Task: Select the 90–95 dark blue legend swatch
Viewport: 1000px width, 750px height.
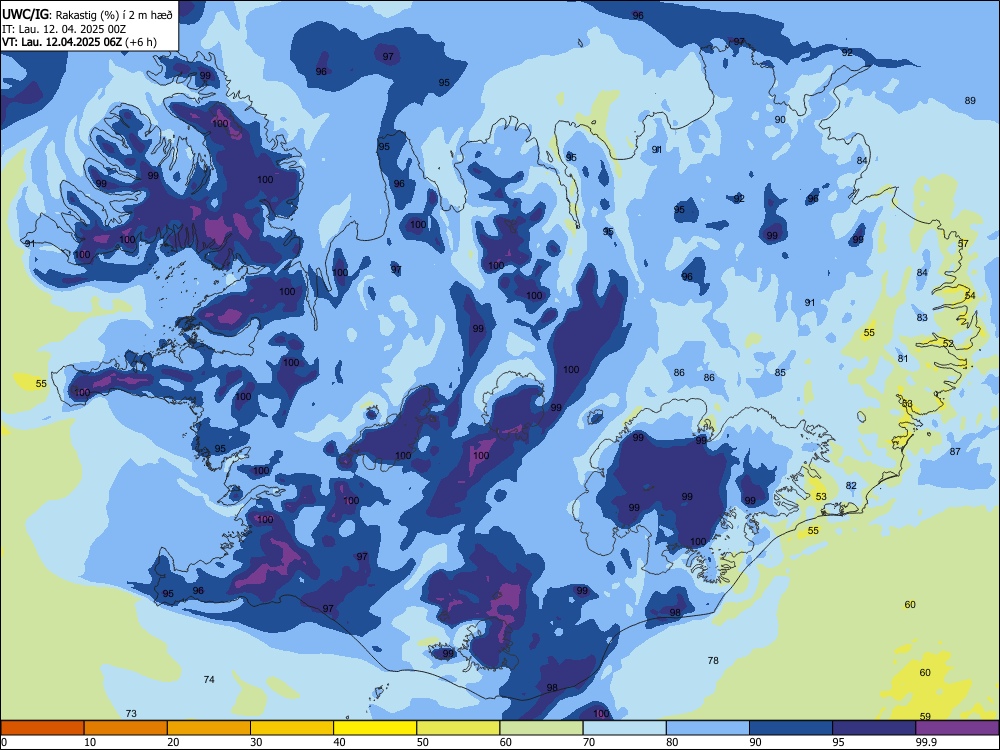Action: [x=791, y=728]
